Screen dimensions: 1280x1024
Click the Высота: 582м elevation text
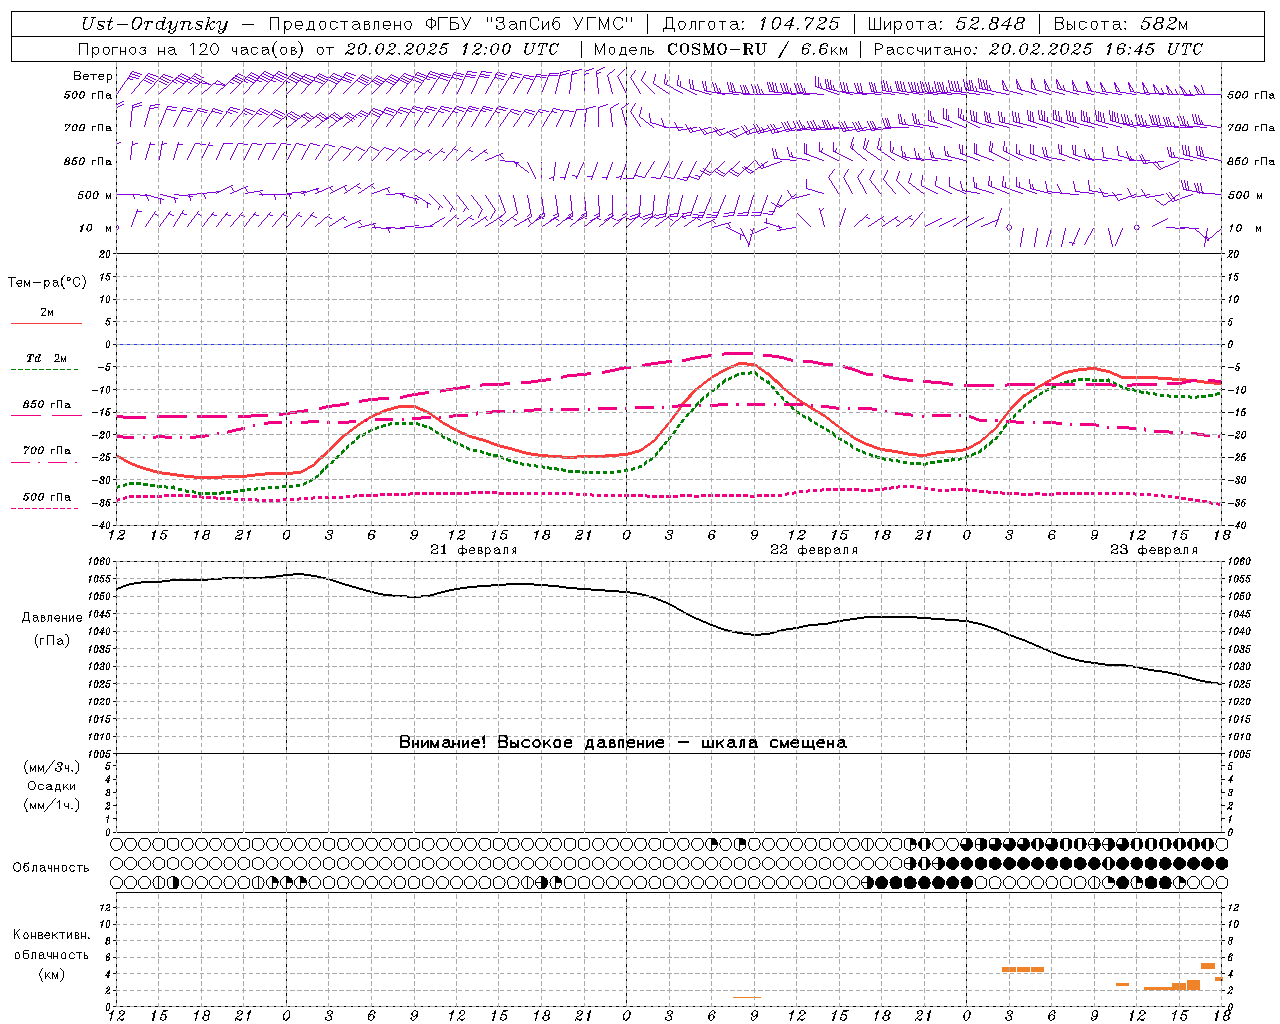[x=1121, y=24]
